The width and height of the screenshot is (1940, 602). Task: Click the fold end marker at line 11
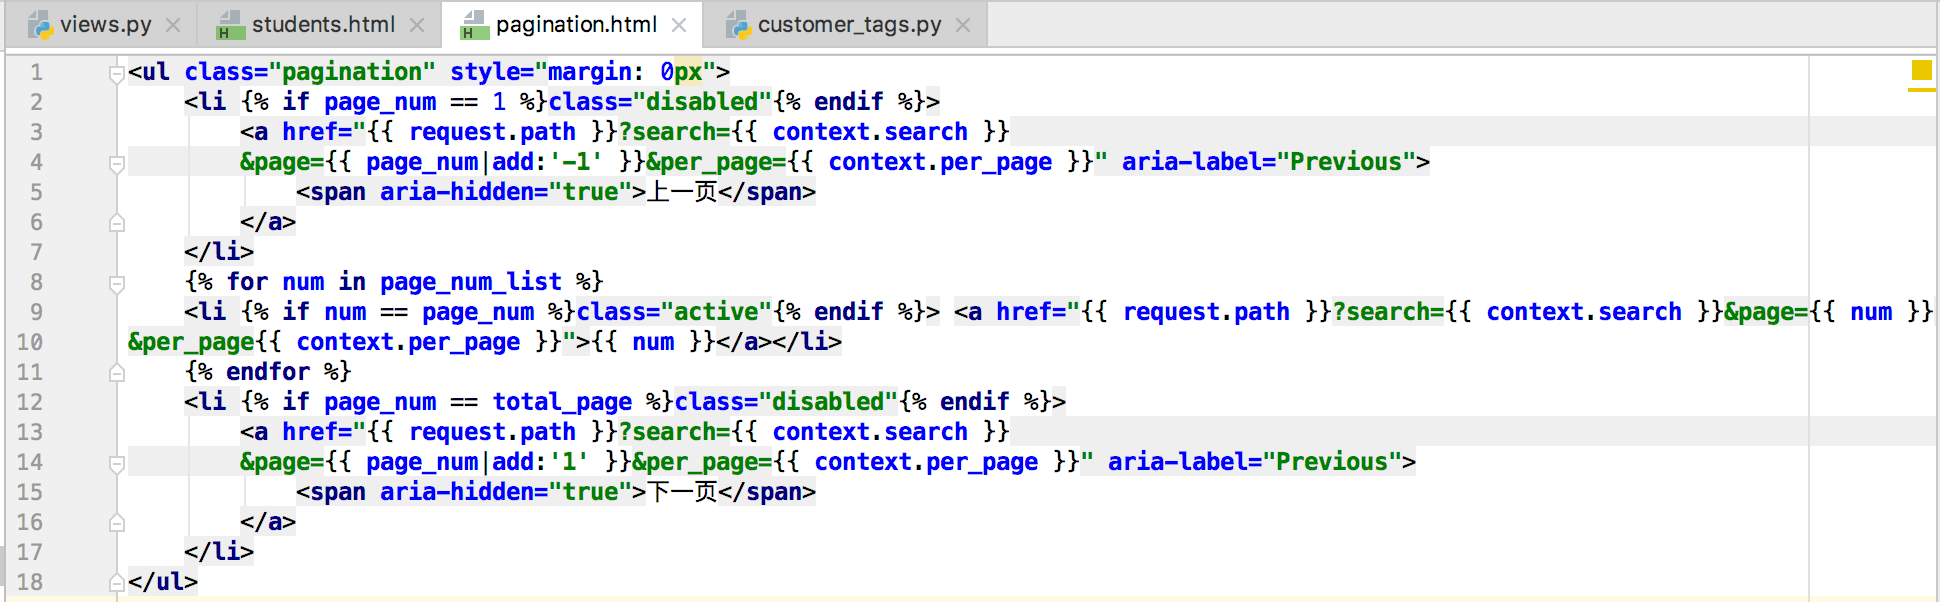[117, 372]
